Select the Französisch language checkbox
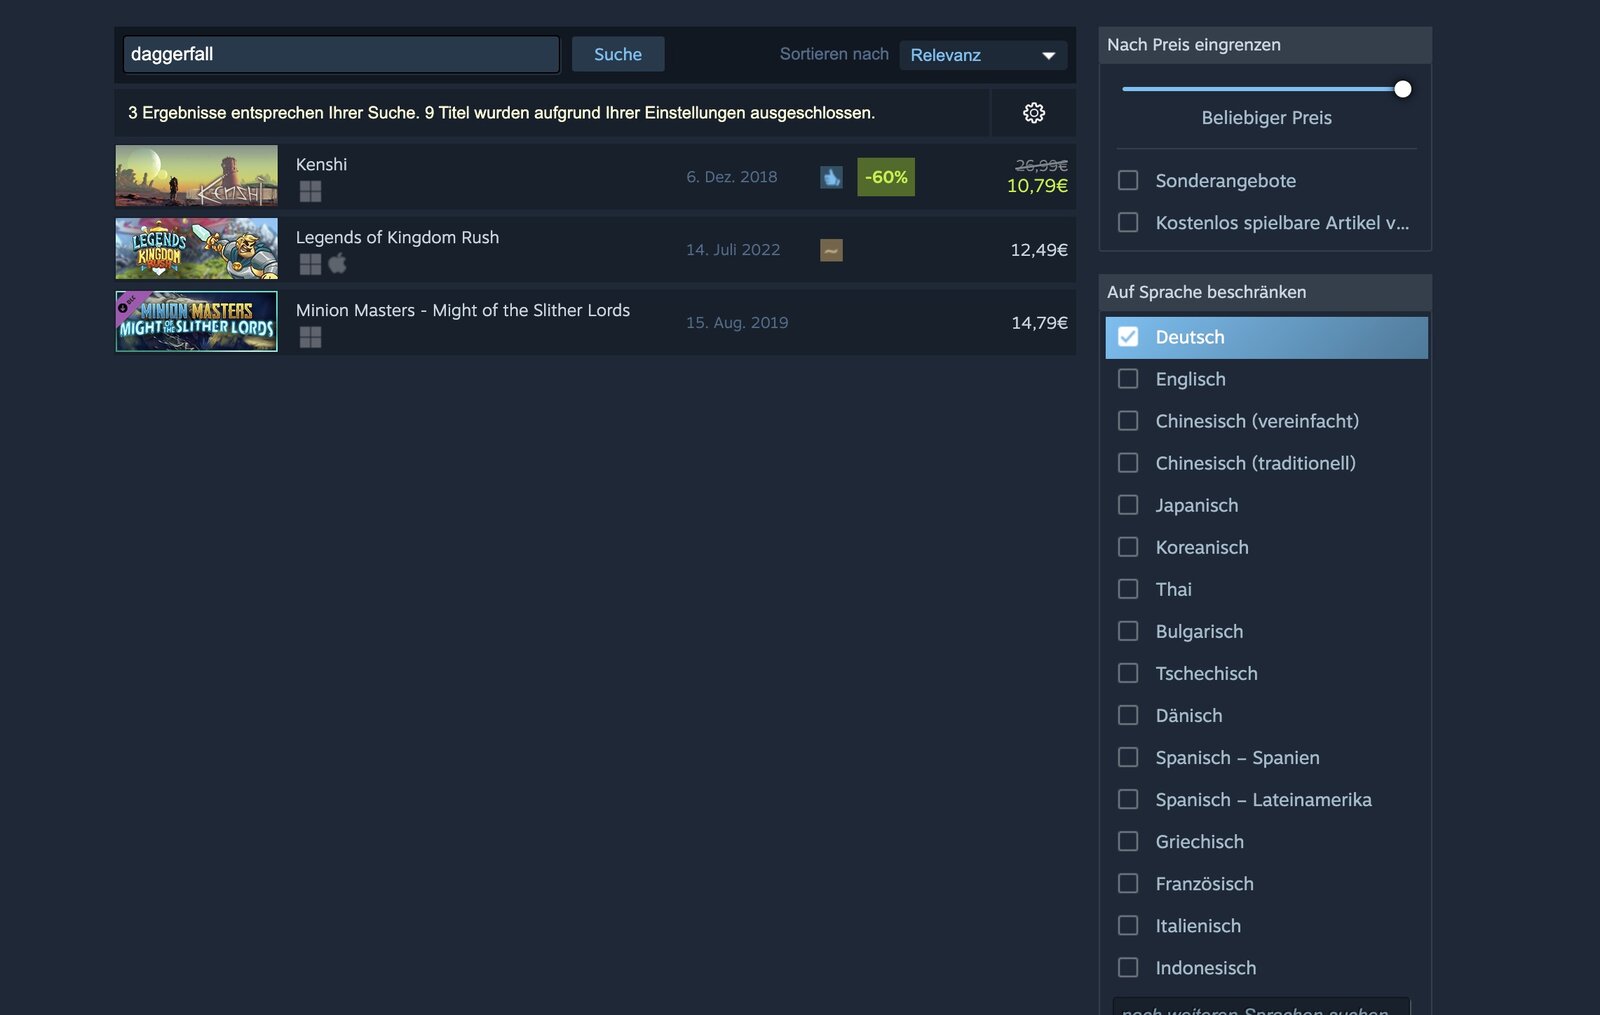Screen dimensions: 1600x1015 (x=1128, y=883)
